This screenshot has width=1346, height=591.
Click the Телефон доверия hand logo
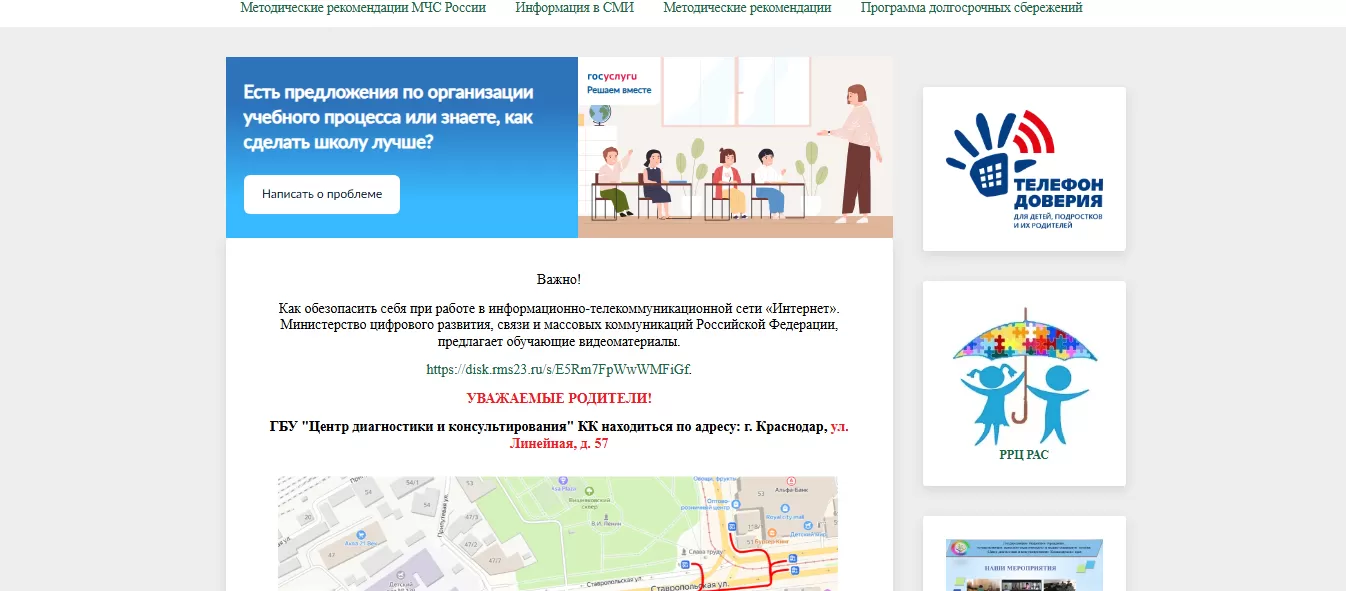point(1023,169)
